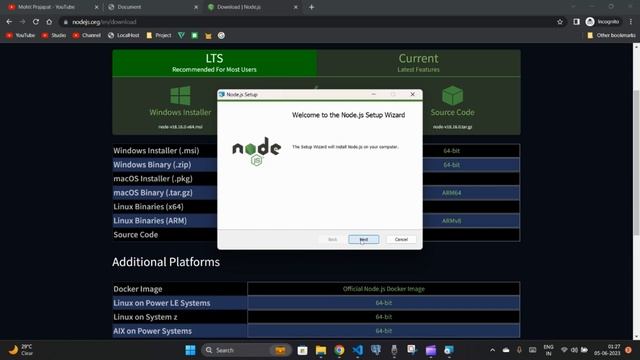Open weather widget showing 29°C
The width and height of the screenshot is (640, 360).
[20, 350]
